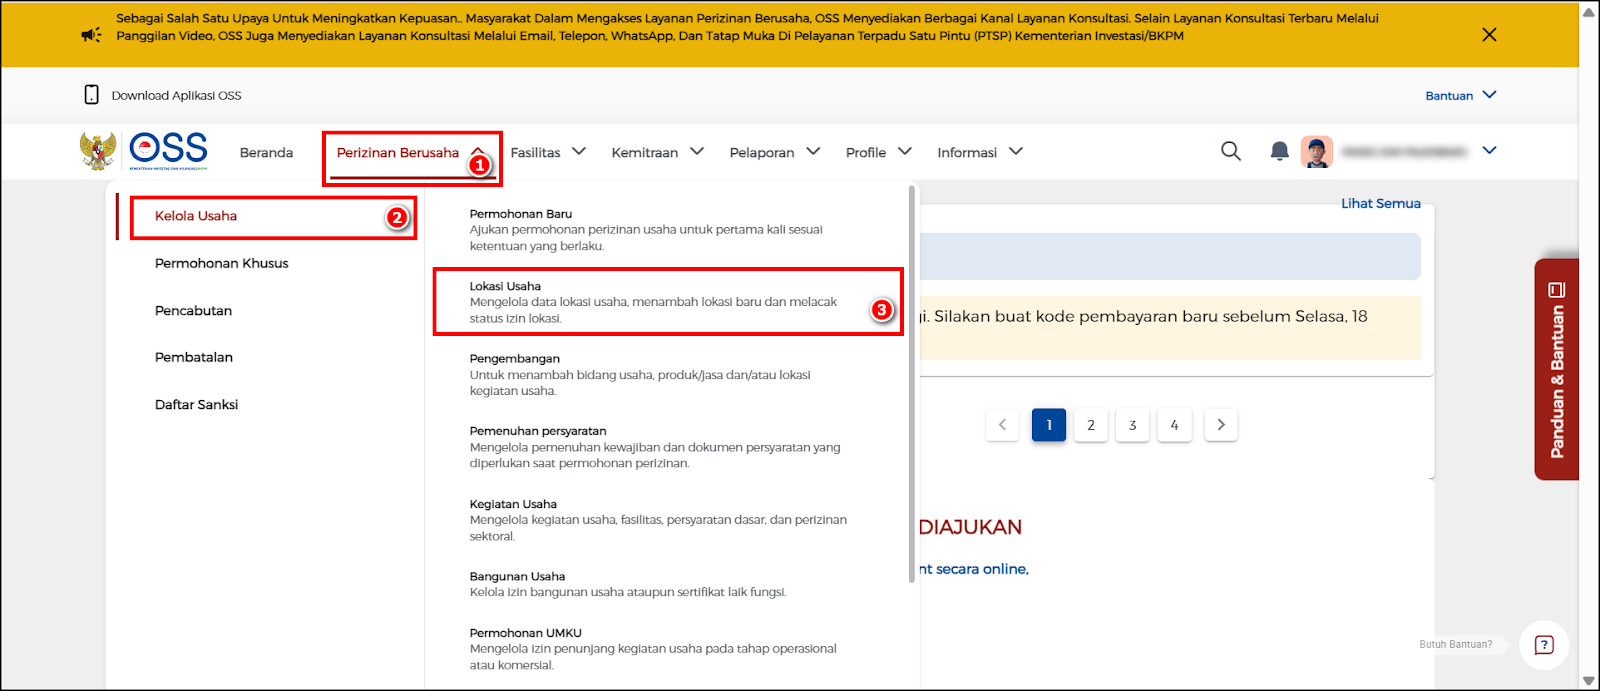Click the OSS logo

pos(167,150)
